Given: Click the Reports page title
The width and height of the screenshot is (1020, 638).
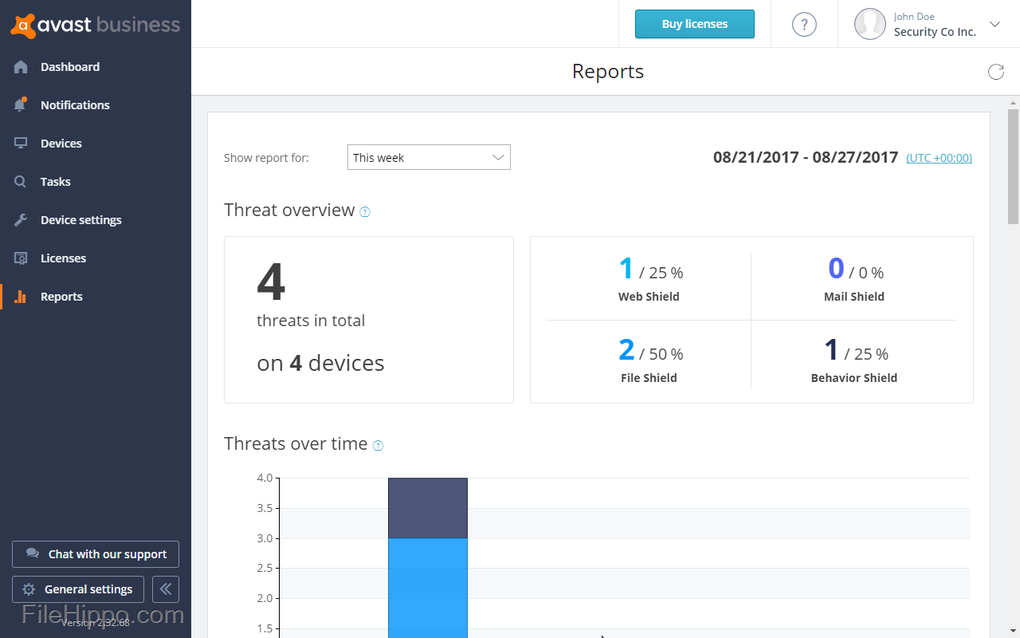Looking at the screenshot, I should (608, 72).
